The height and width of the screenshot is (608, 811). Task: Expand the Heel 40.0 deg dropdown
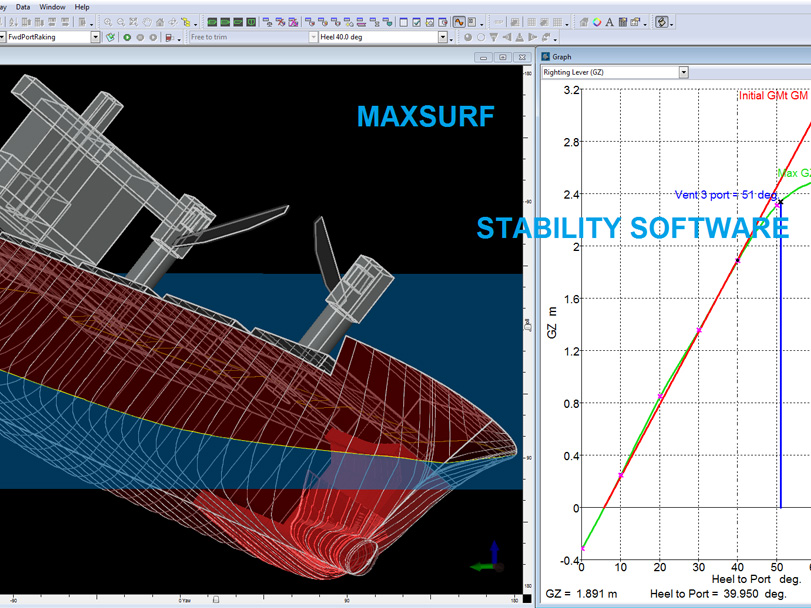click(x=442, y=37)
